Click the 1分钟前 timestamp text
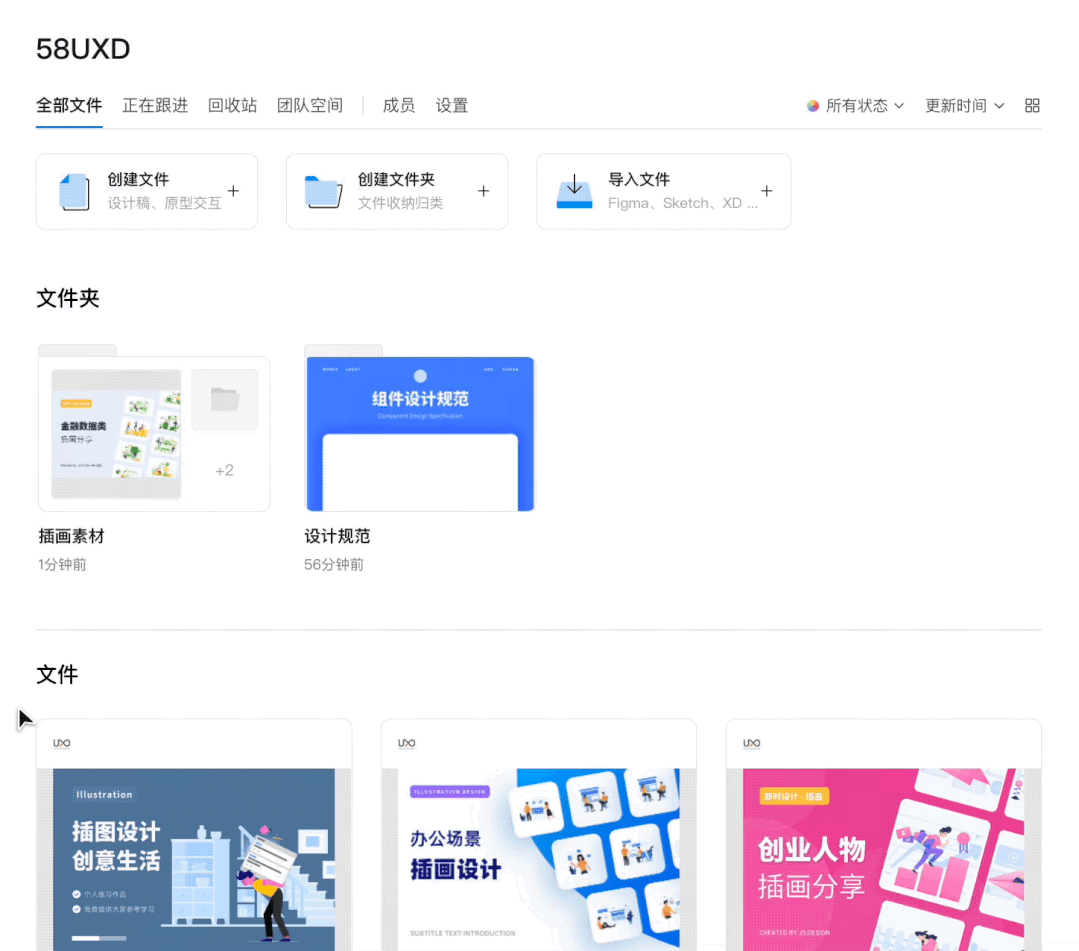The height and width of the screenshot is (951, 1079). coord(62,564)
